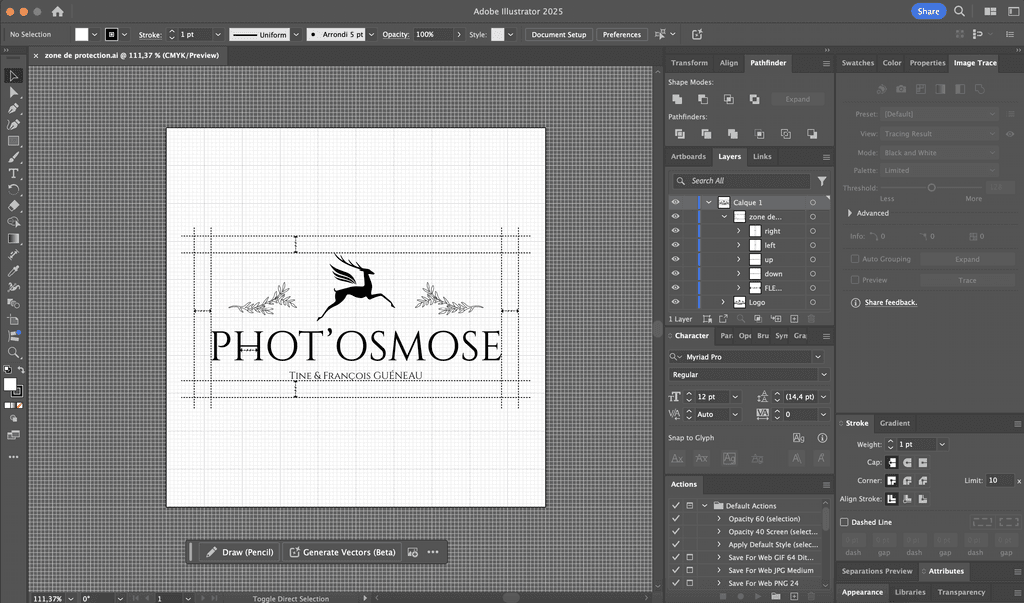Open the Myriad Pro font family dropdown

(817, 357)
